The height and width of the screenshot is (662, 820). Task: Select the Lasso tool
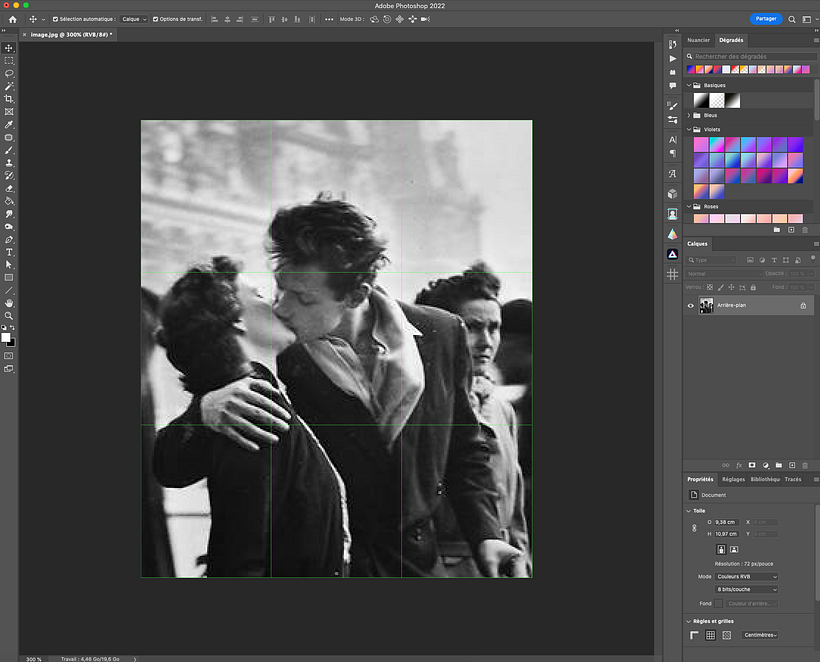[x=9, y=73]
